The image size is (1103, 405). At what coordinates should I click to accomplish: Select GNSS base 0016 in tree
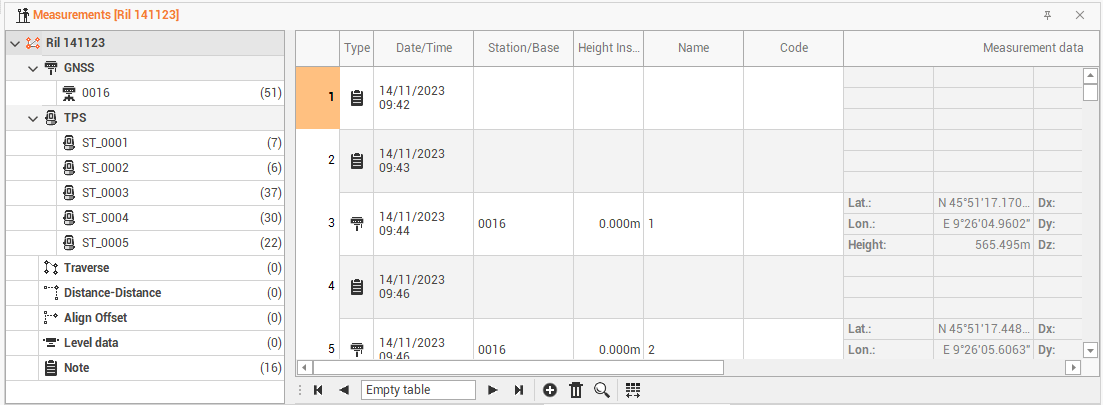click(96, 93)
